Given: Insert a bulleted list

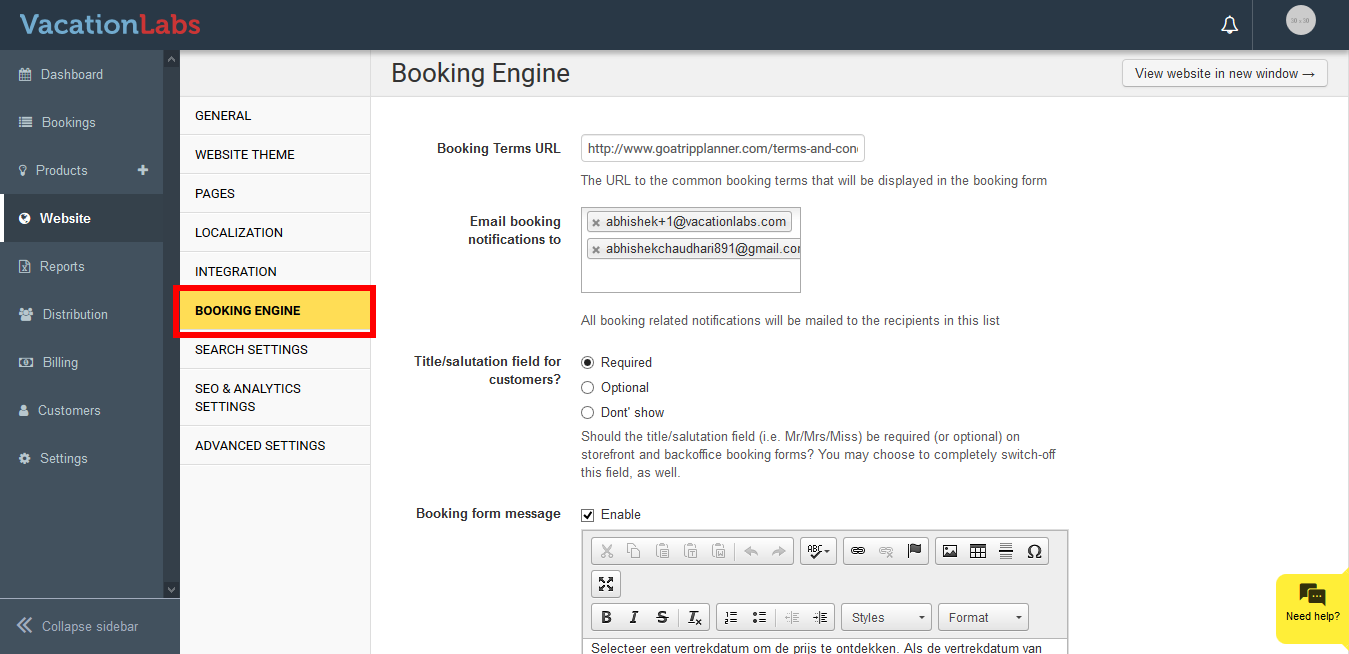Looking at the screenshot, I should [x=759, y=617].
